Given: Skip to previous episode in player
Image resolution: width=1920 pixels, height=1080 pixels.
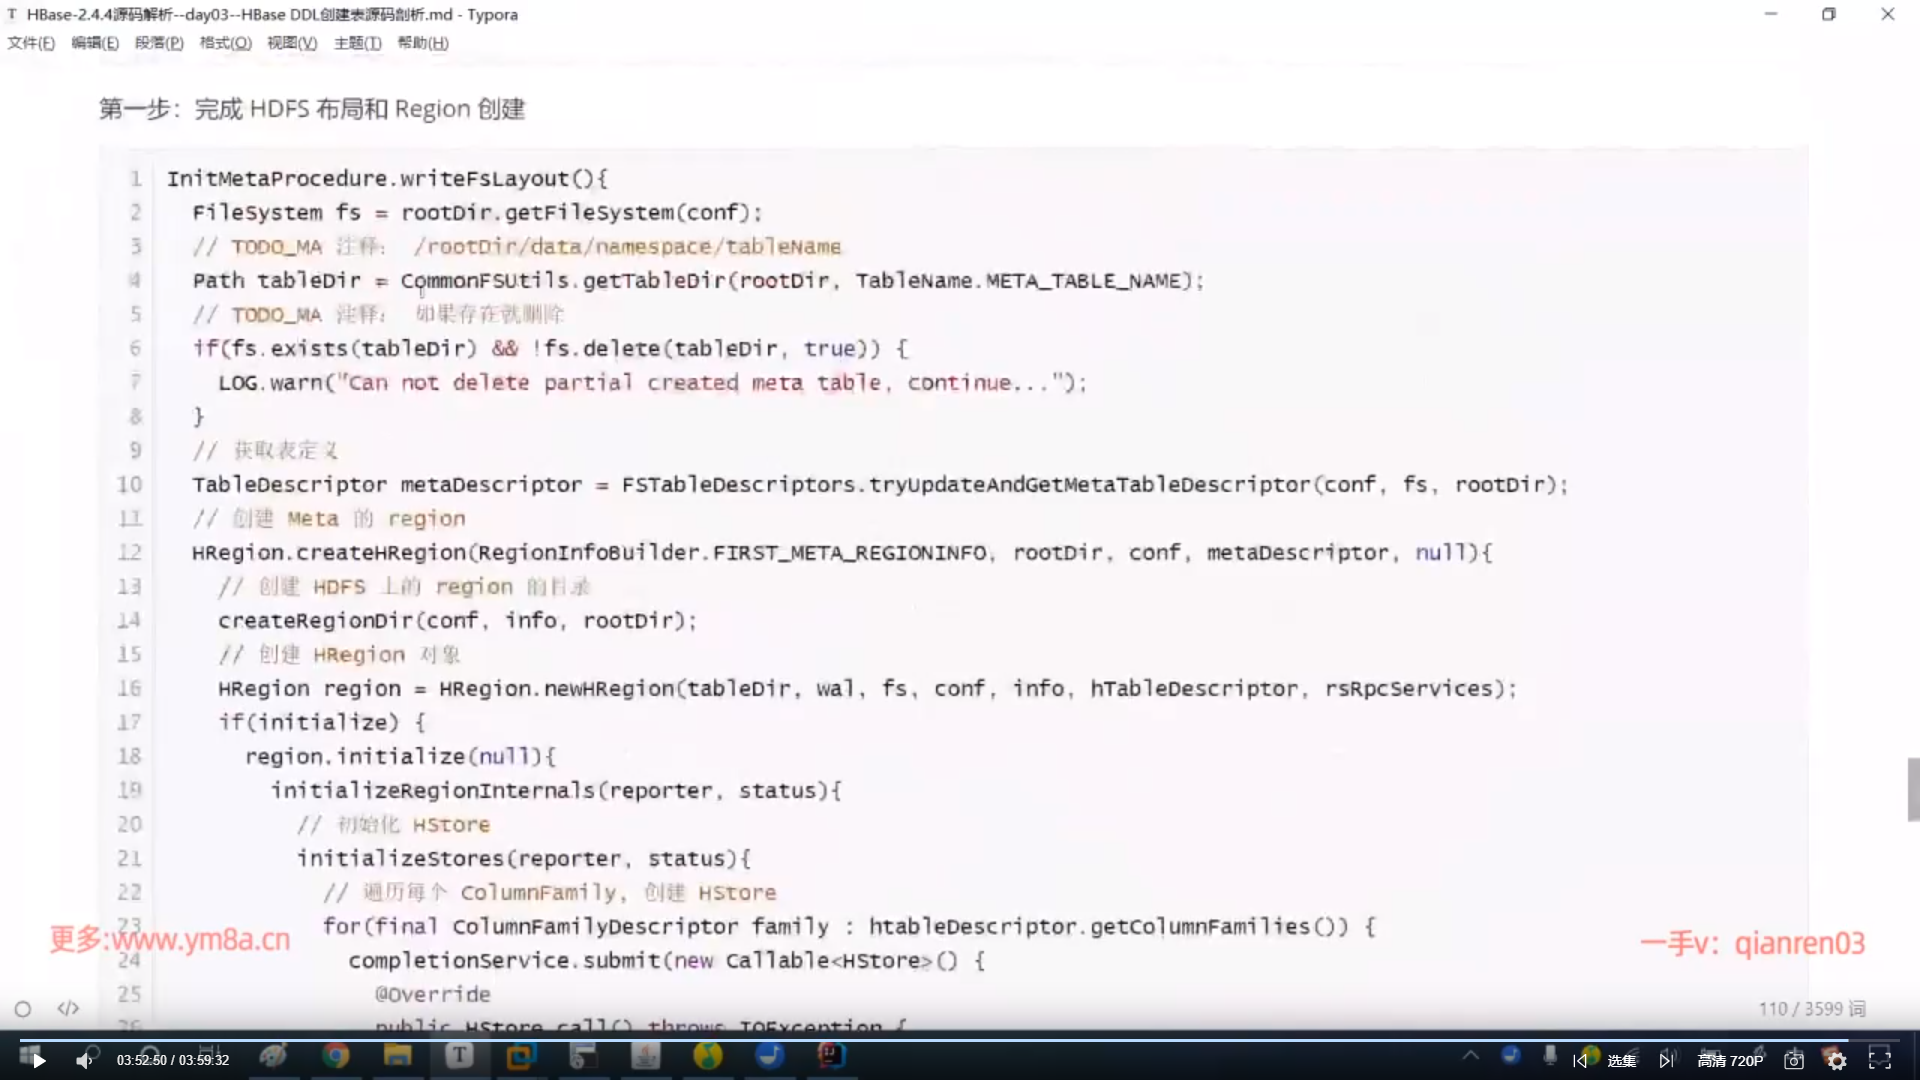Looking at the screenshot, I should click(x=1579, y=1060).
